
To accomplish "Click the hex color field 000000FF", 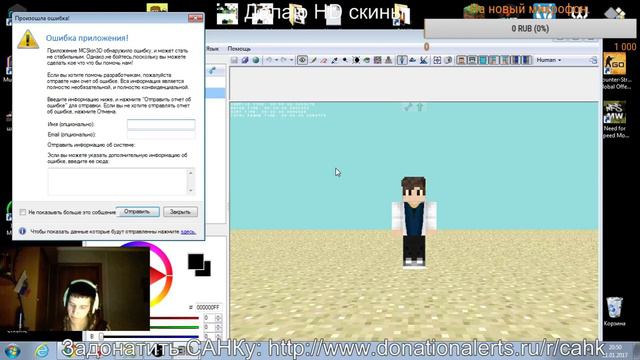I will (x=208, y=307).
